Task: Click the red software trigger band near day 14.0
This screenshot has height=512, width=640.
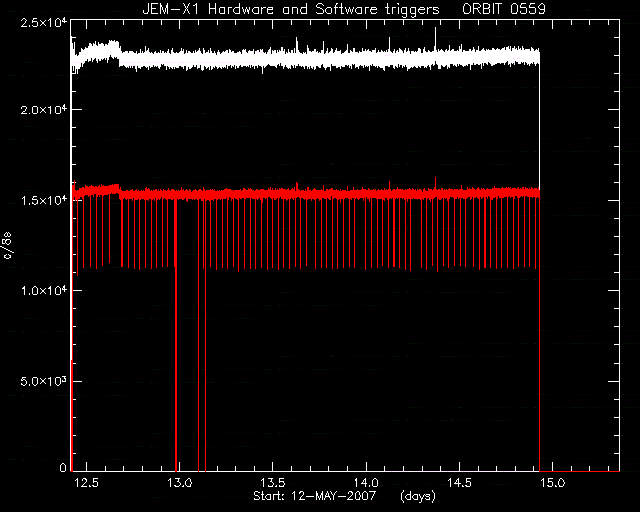Action: 366,194
